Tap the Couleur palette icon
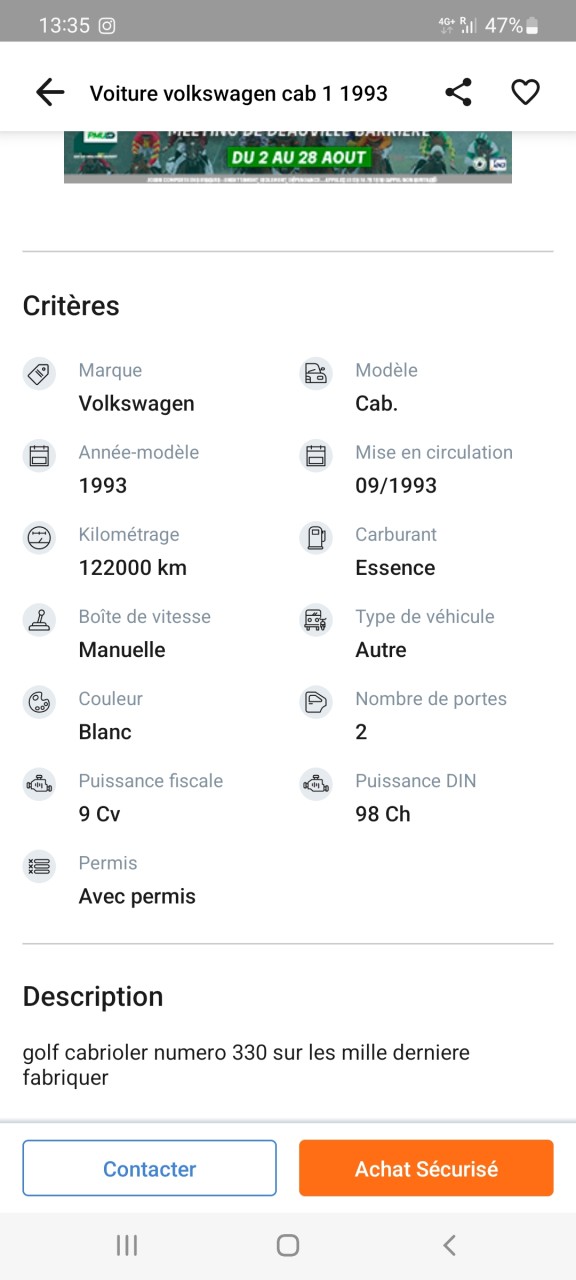 coord(39,702)
